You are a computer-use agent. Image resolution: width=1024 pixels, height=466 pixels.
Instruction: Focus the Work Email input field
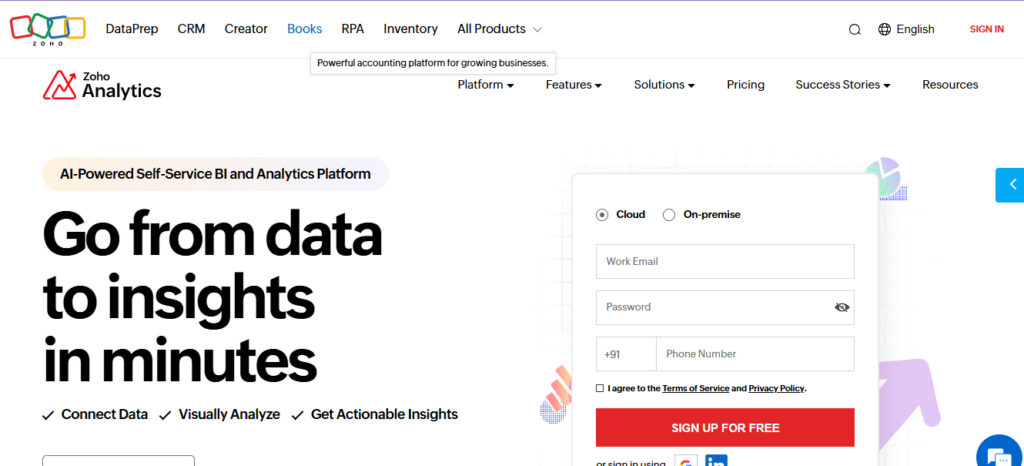(725, 261)
